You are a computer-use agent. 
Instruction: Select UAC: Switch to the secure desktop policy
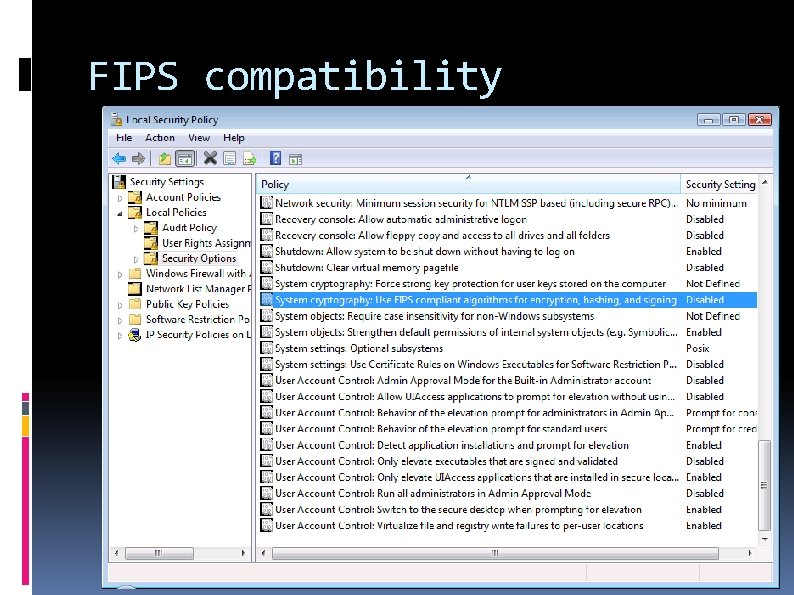tap(508, 509)
